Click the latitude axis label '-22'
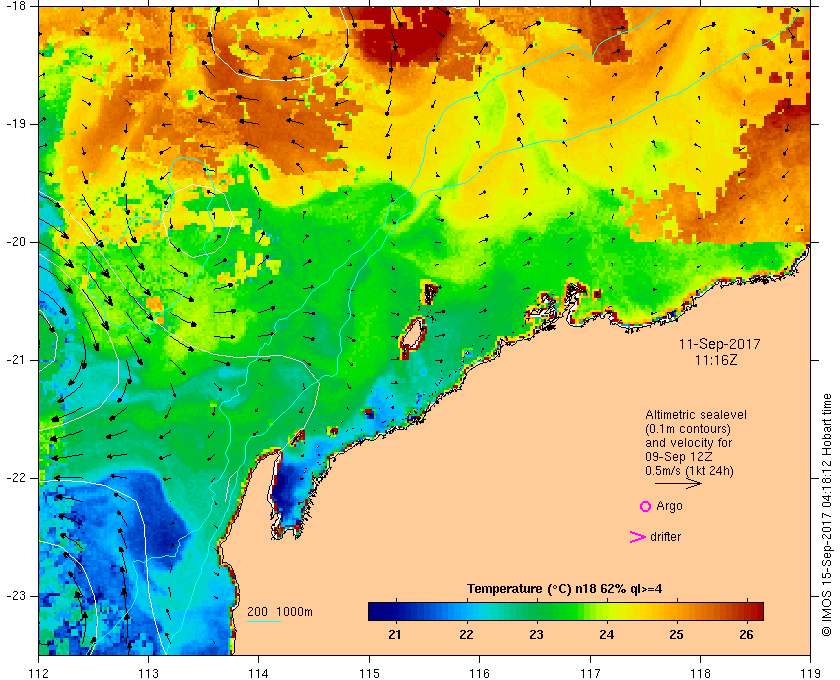 click(16, 478)
